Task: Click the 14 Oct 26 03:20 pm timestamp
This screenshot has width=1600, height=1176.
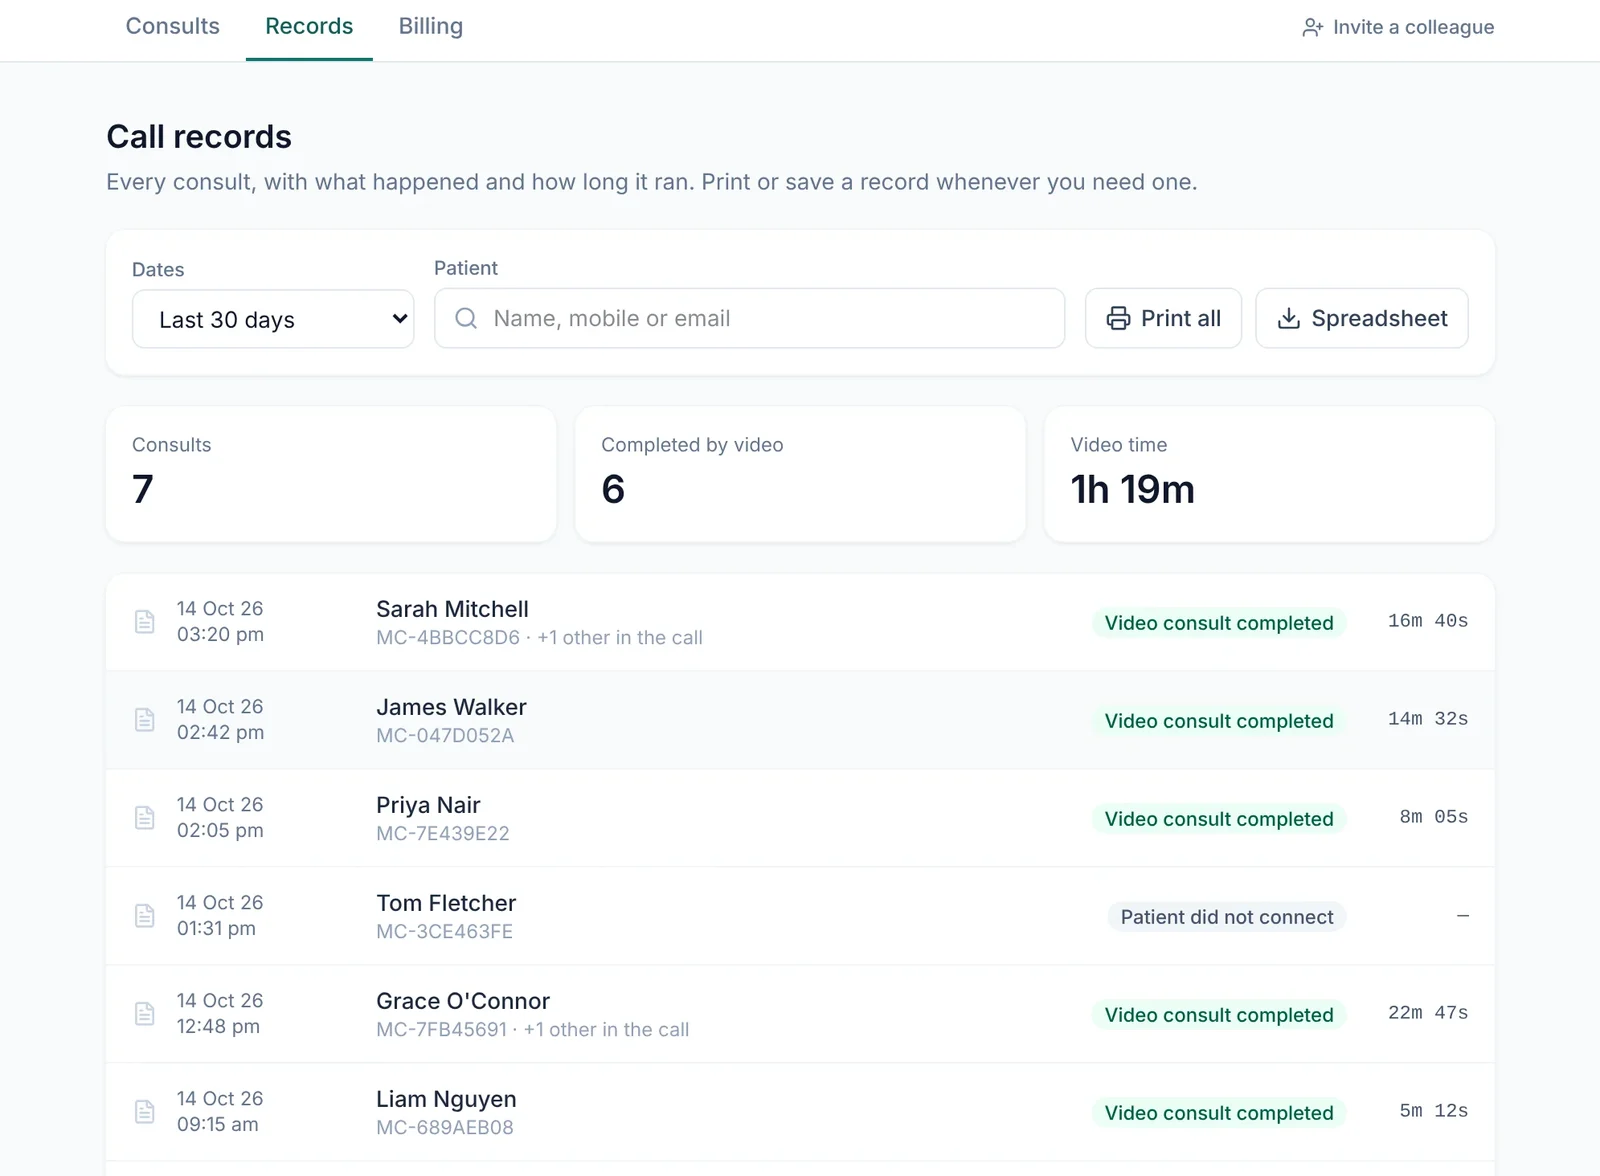Action: pyautogui.click(x=220, y=622)
